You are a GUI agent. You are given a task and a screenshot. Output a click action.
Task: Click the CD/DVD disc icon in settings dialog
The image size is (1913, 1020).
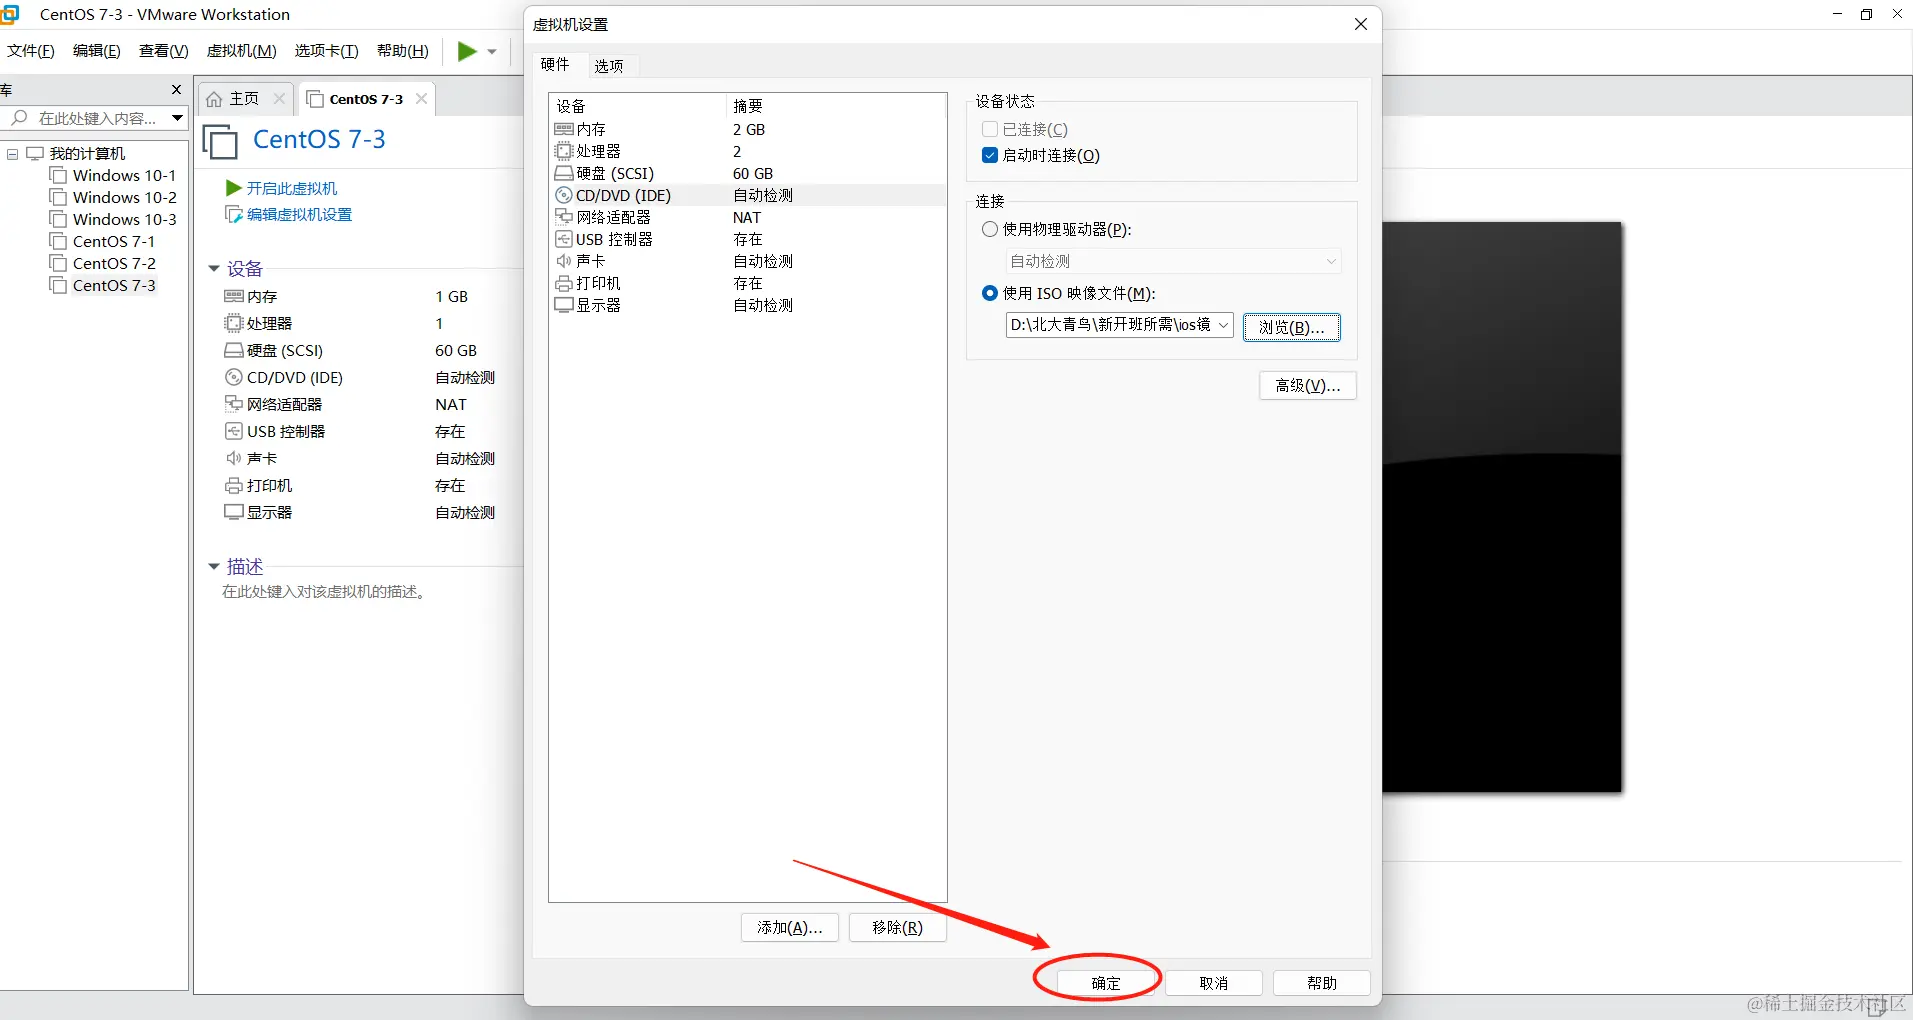coord(564,195)
